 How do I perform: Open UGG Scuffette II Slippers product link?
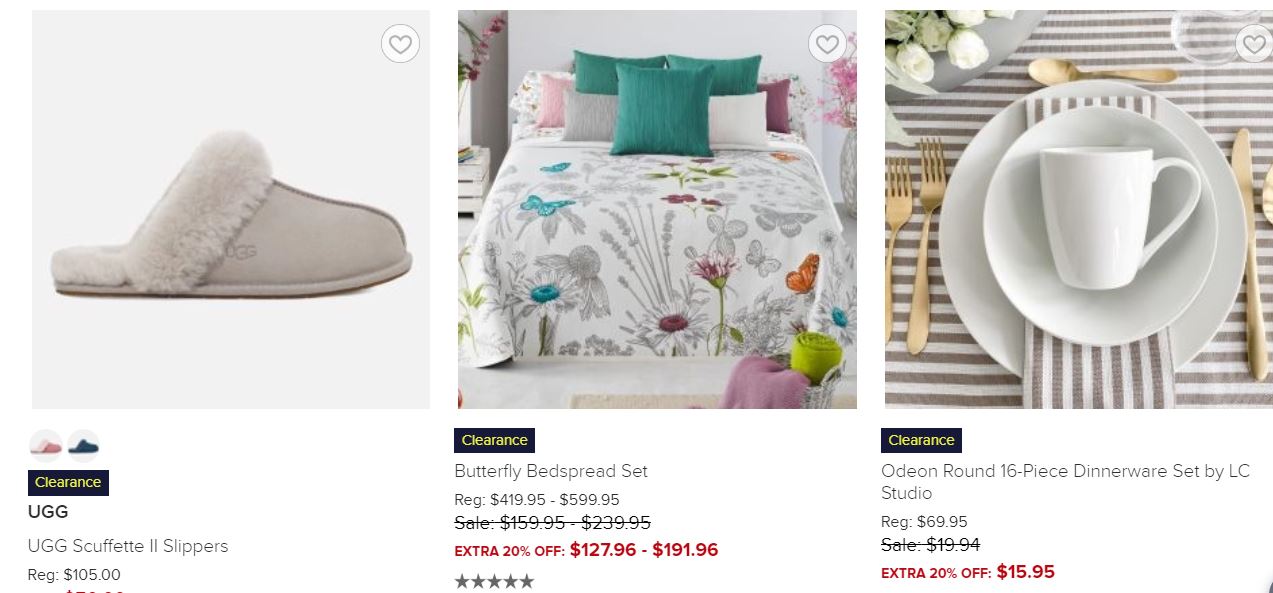pos(128,546)
